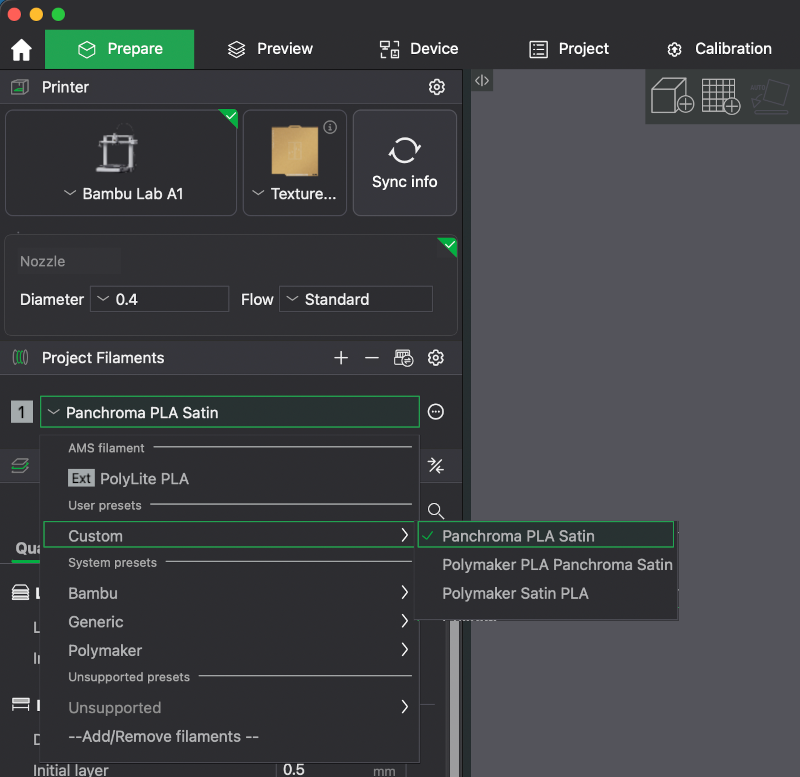Open printer settings gear icon

point(436,87)
